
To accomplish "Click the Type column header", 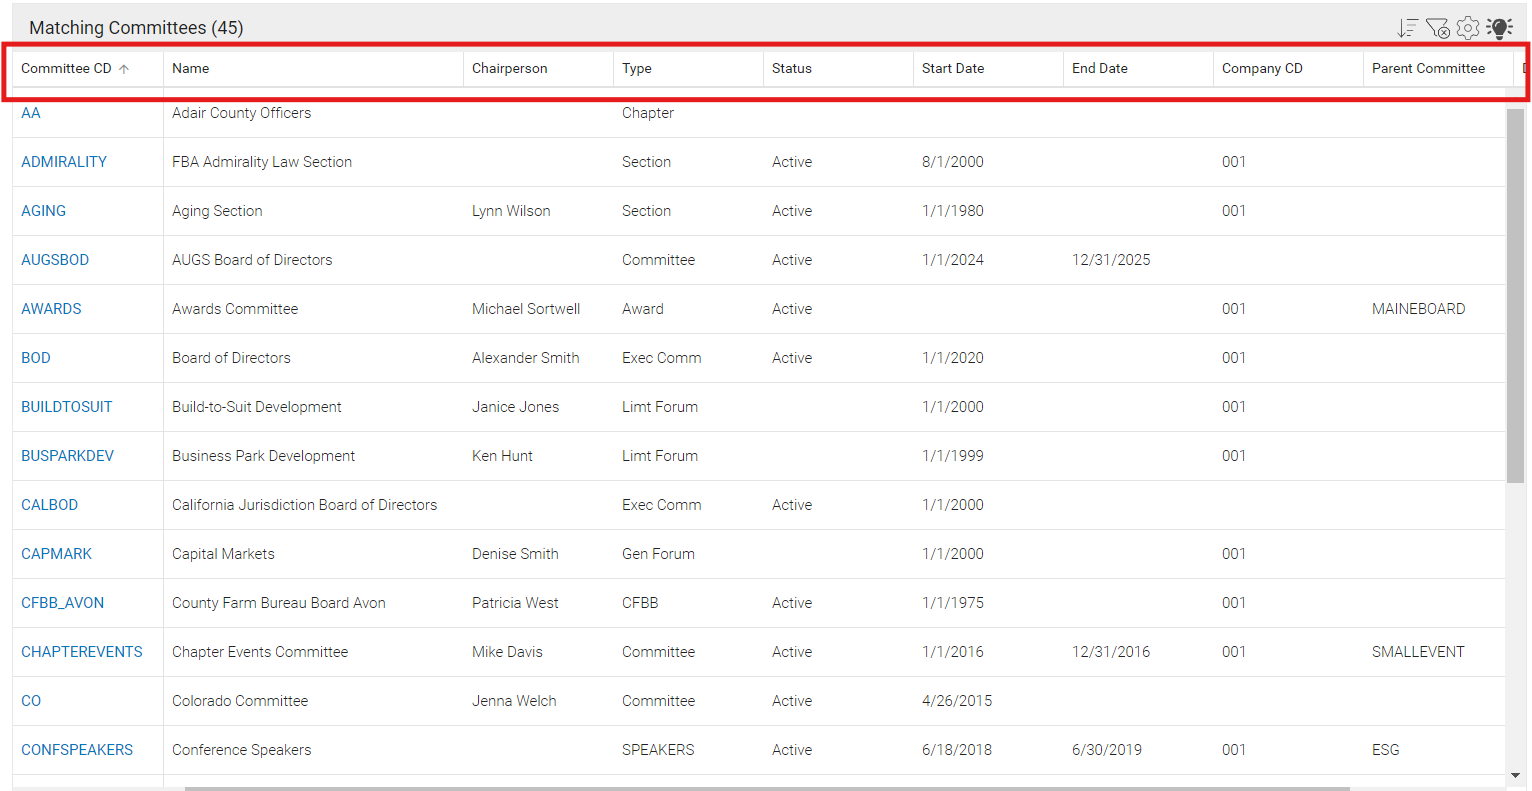I will (x=637, y=68).
